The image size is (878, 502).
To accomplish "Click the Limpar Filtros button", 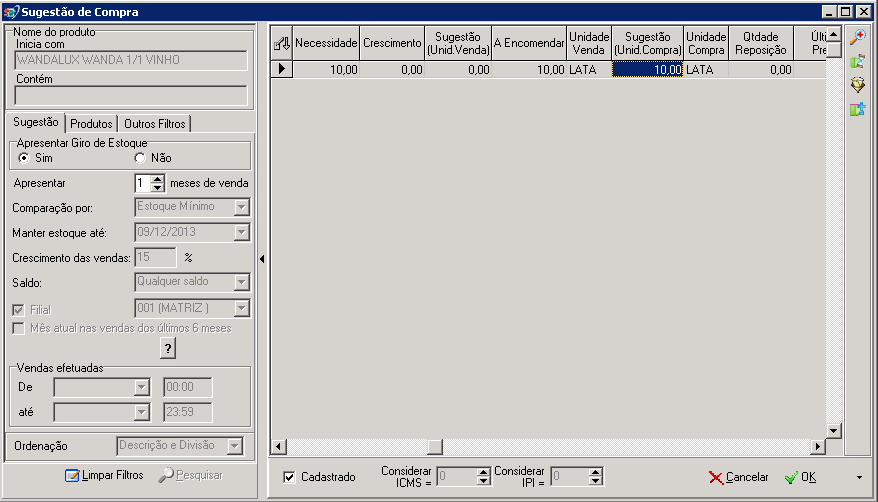I will point(105,475).
